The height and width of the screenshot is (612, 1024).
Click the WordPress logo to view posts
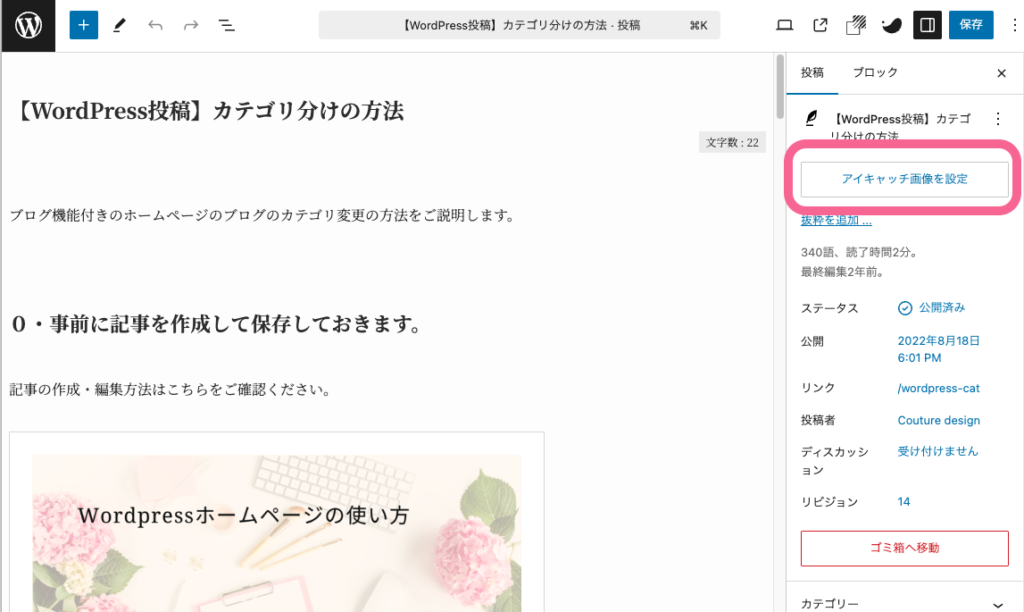click(28, 25)
